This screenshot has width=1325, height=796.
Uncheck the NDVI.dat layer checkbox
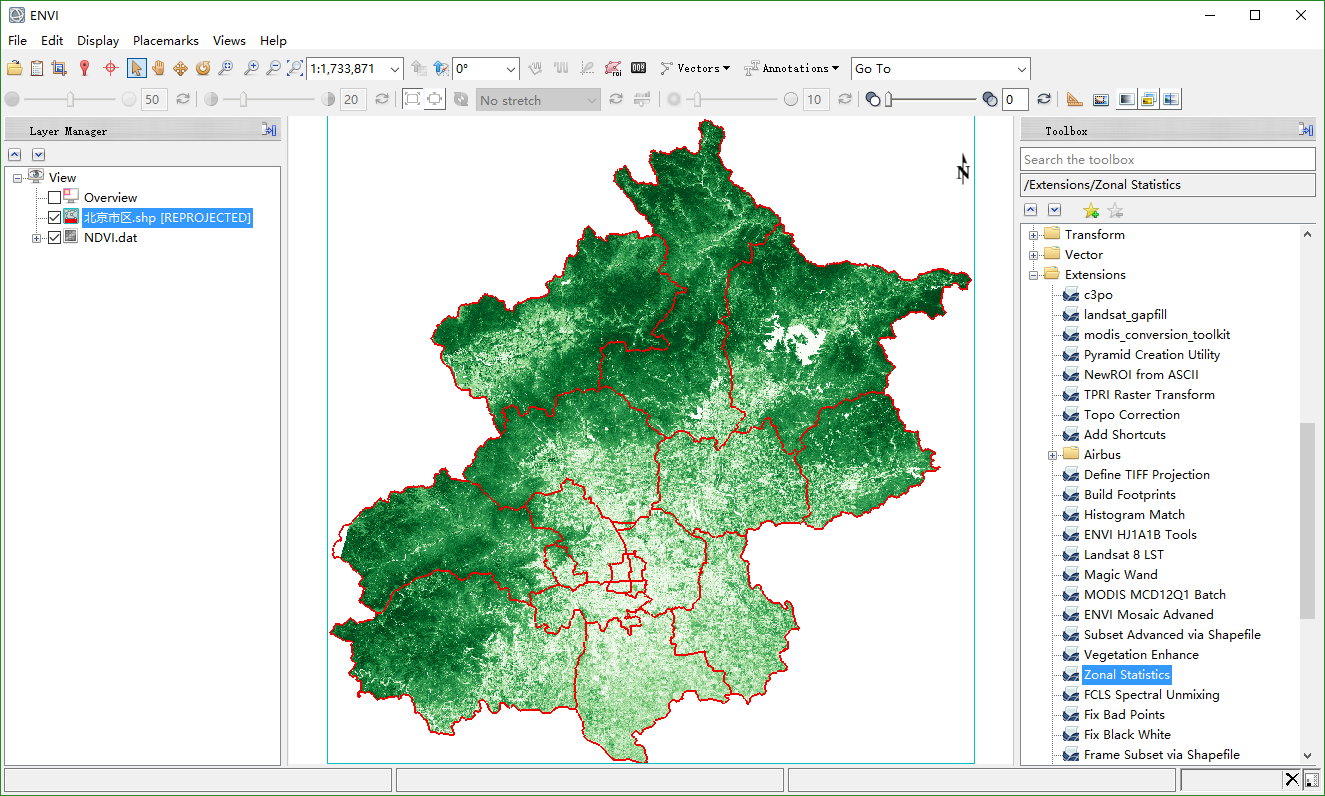55,238
